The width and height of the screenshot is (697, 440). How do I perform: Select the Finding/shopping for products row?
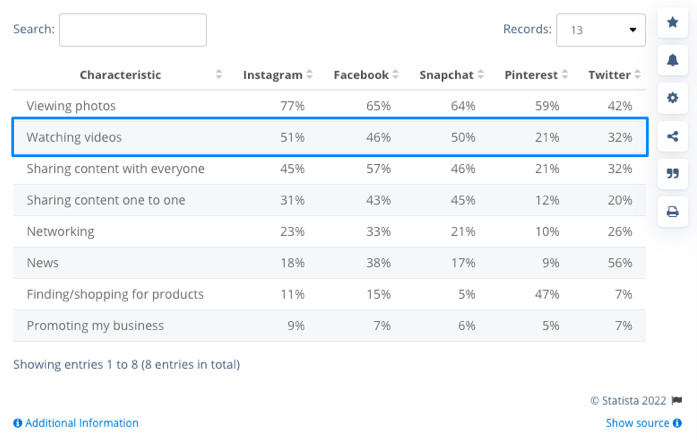tap(329, 294)
